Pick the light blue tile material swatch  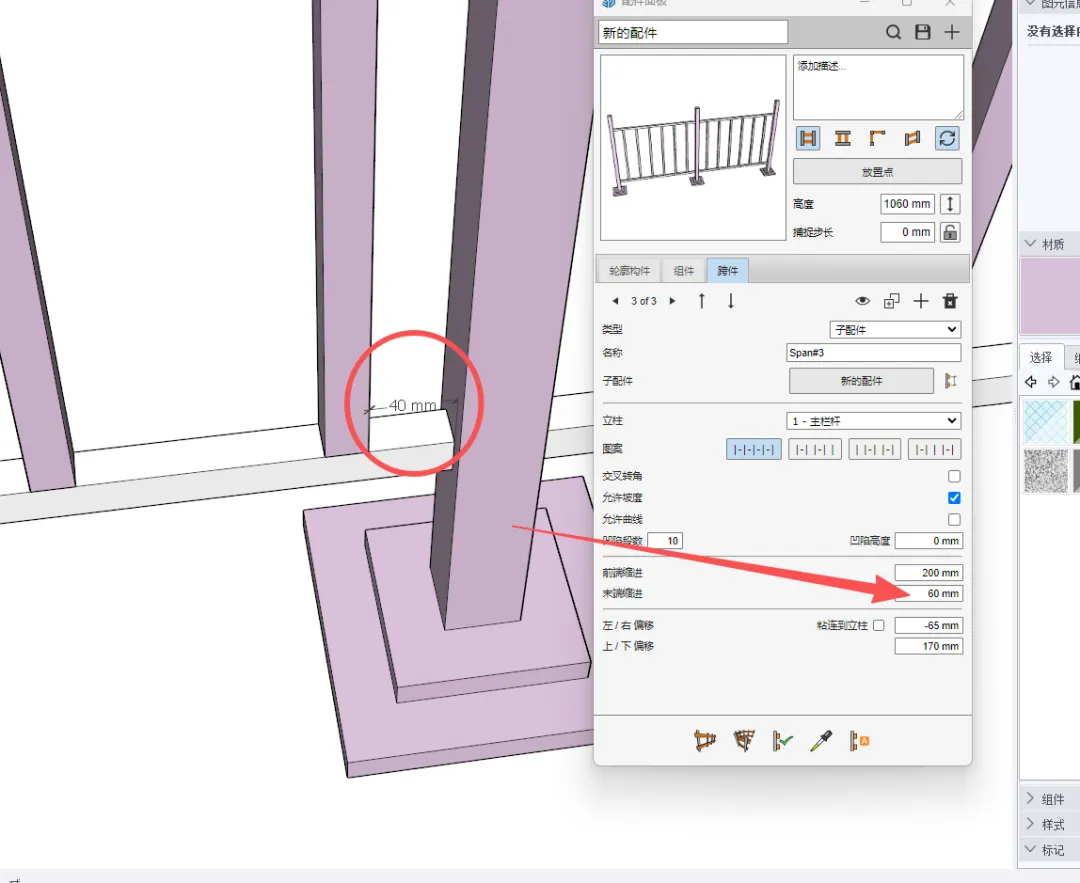pyautogui.click(x=1046, y=422)
